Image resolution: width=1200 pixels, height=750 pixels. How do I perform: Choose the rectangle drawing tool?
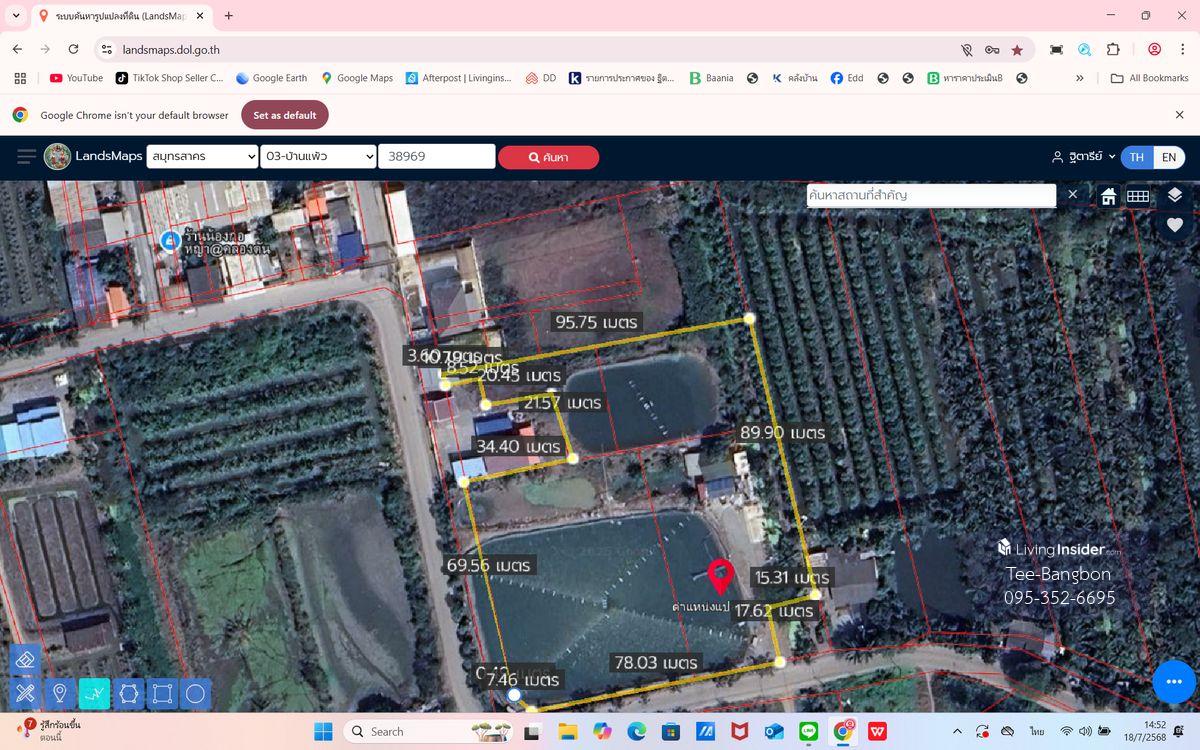click(x=162, y=693)
